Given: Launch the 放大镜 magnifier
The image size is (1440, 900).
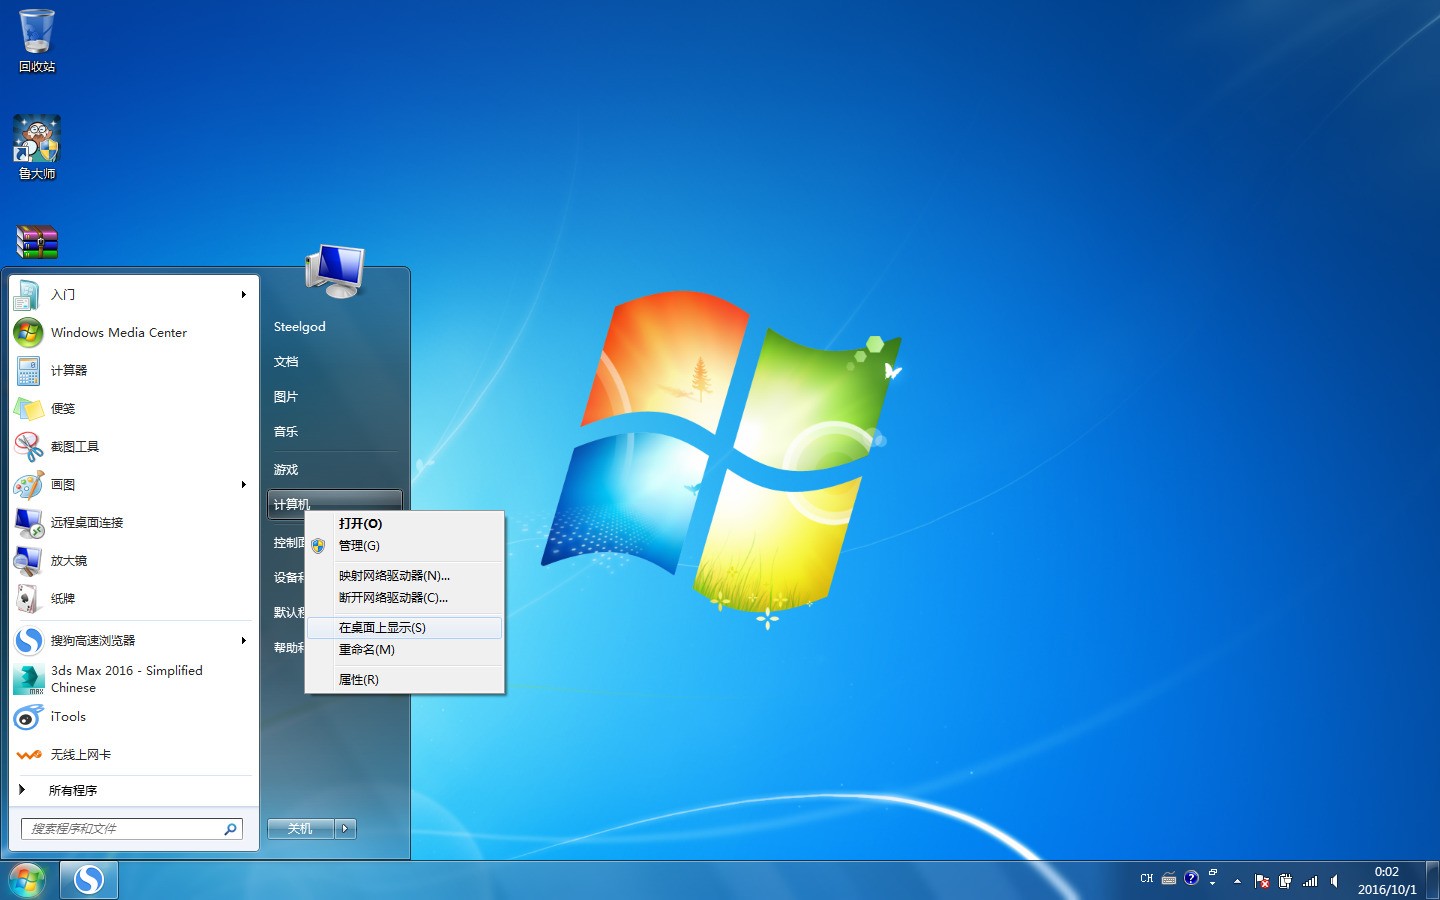Looking at the screenshot, I should 132,560.
